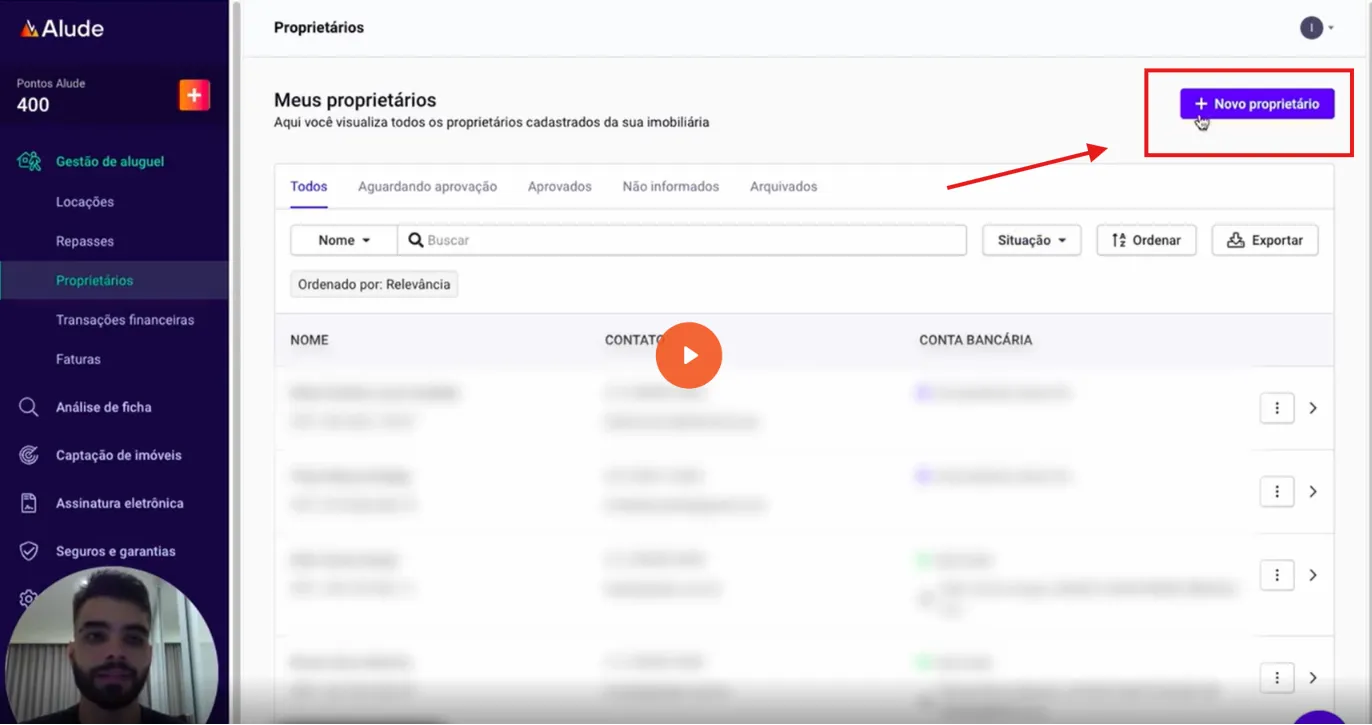Click into the Buscar search field
1372x725 pixels.
click(x=682, y=240)
